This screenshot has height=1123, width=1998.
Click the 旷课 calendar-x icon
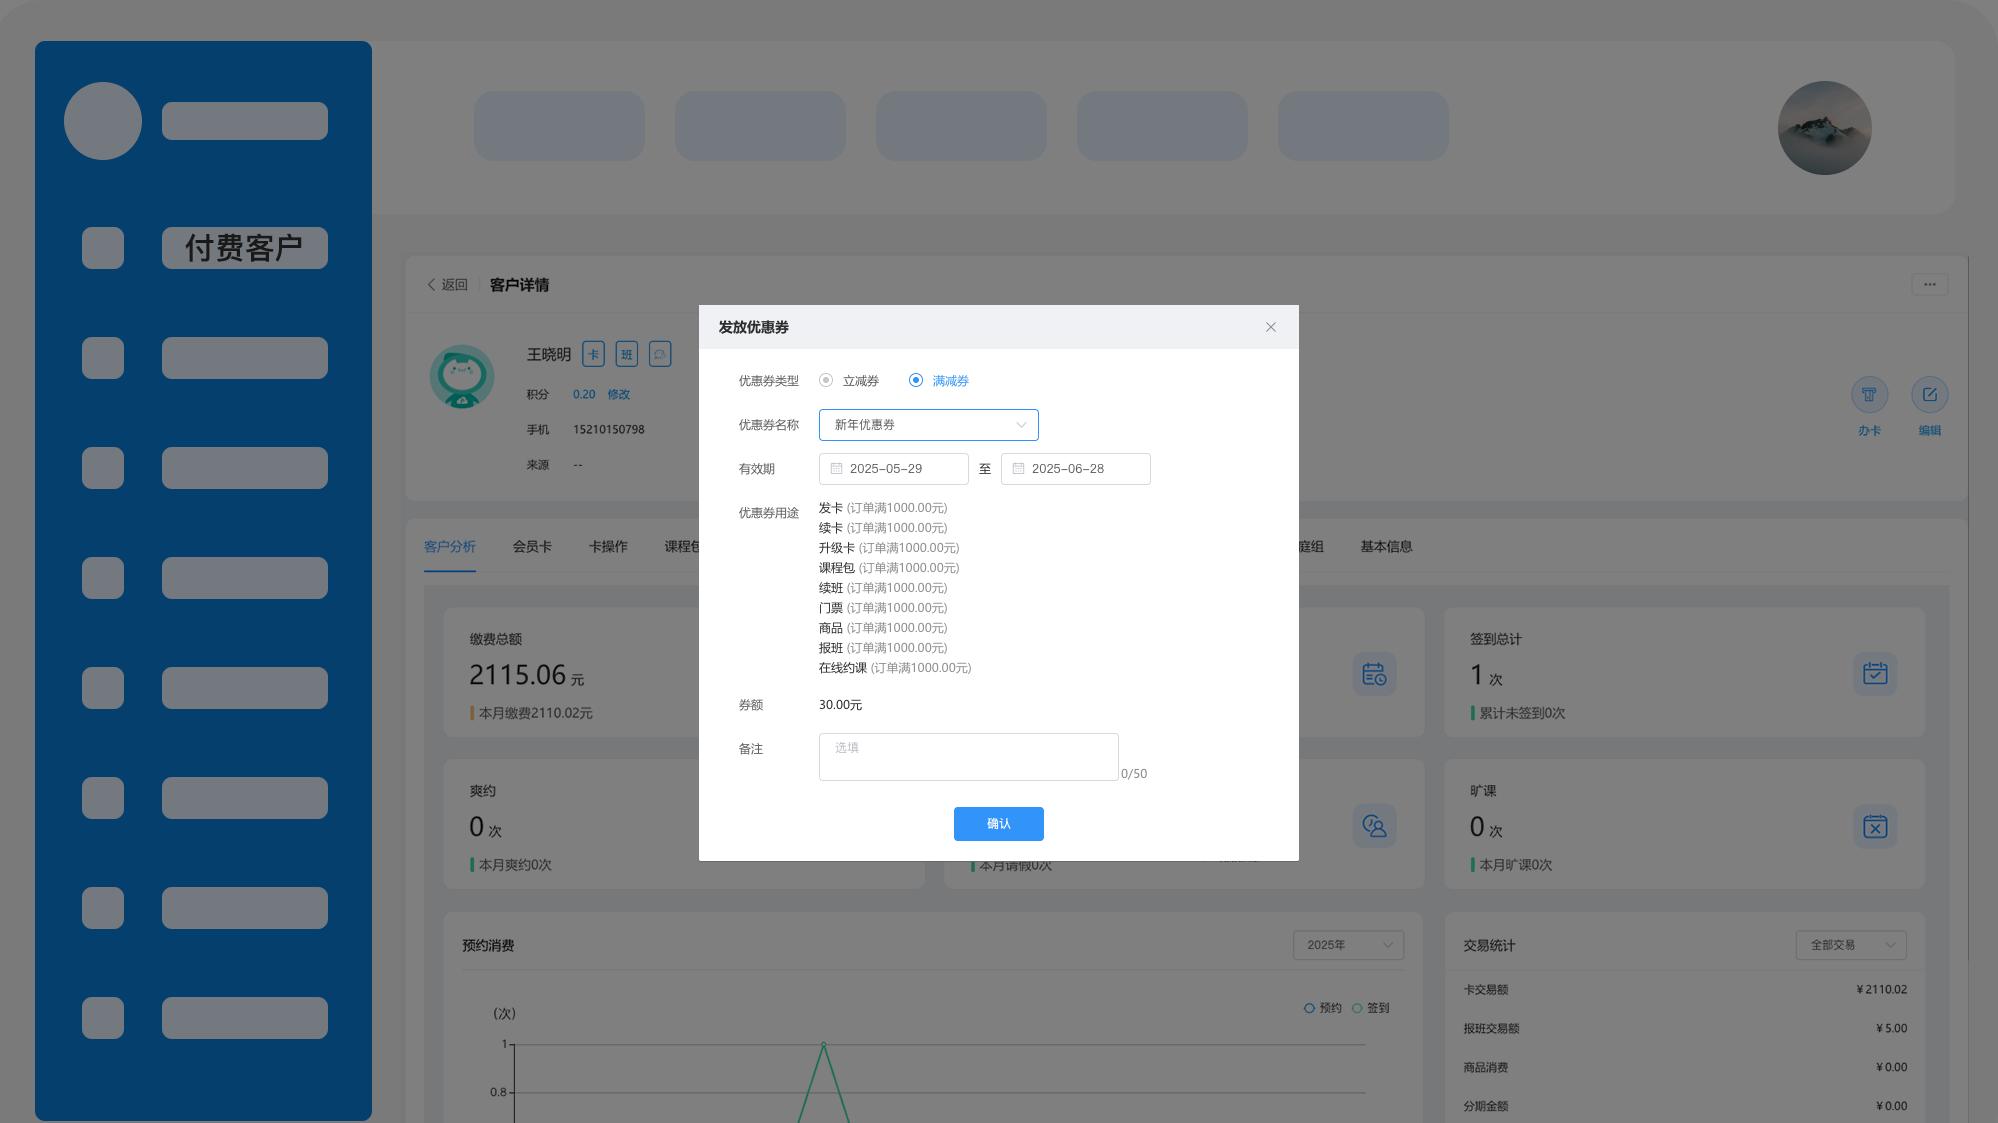click(1874, 827)
